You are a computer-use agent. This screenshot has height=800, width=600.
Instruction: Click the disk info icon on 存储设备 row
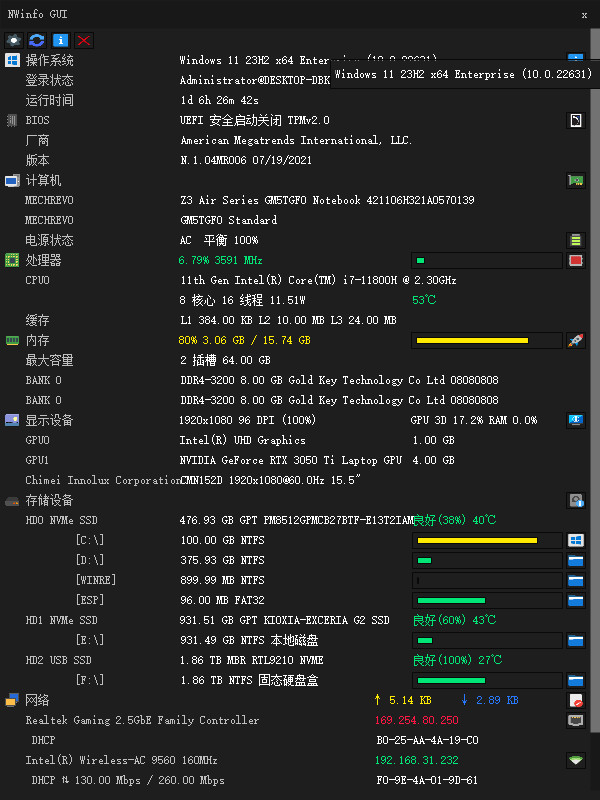point(576,501)
